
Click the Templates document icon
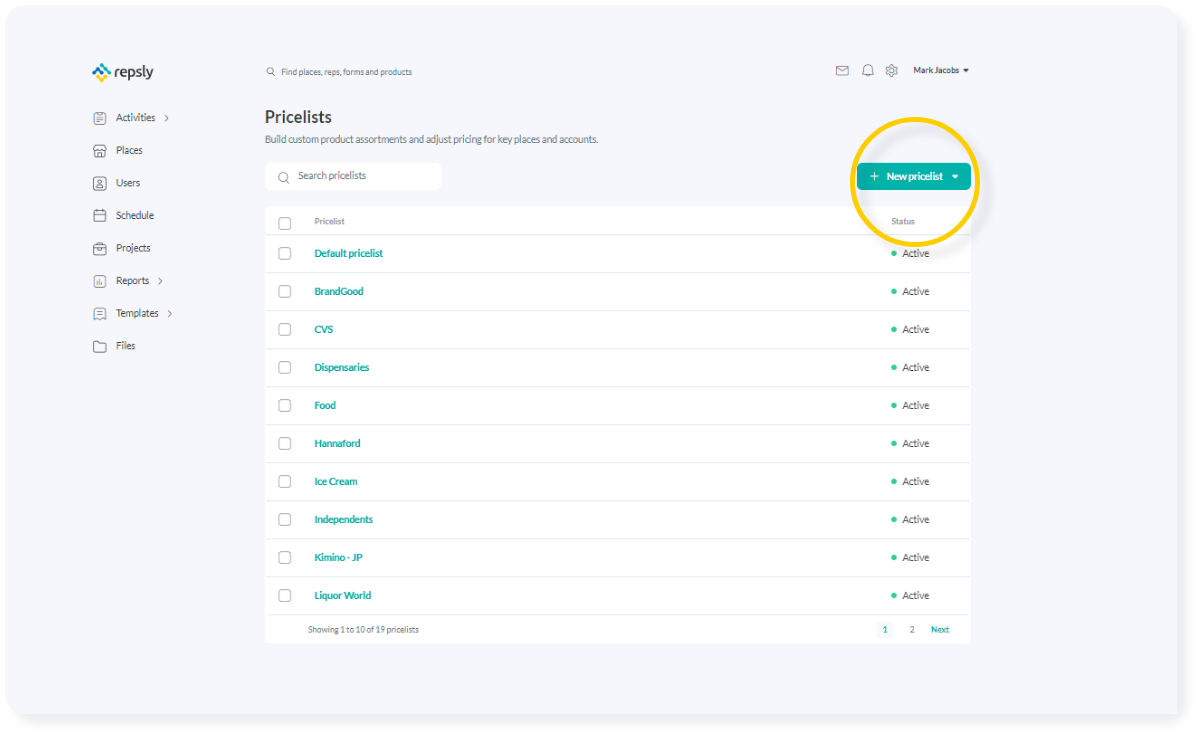pyautogui.click(x=99, y=314)
